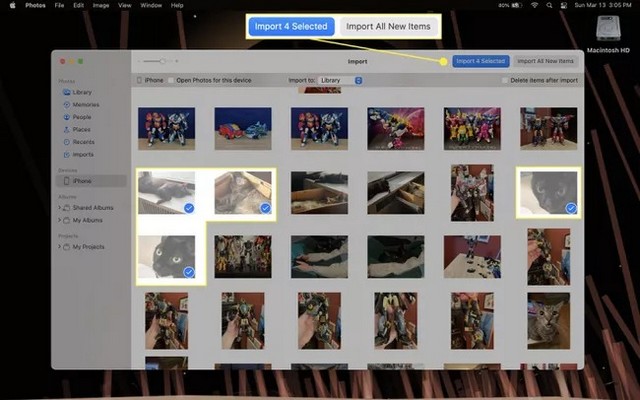Screen dimensions: 640x400
Task: Enable Open Photos for this device
Action: click(x=171, y=80)
